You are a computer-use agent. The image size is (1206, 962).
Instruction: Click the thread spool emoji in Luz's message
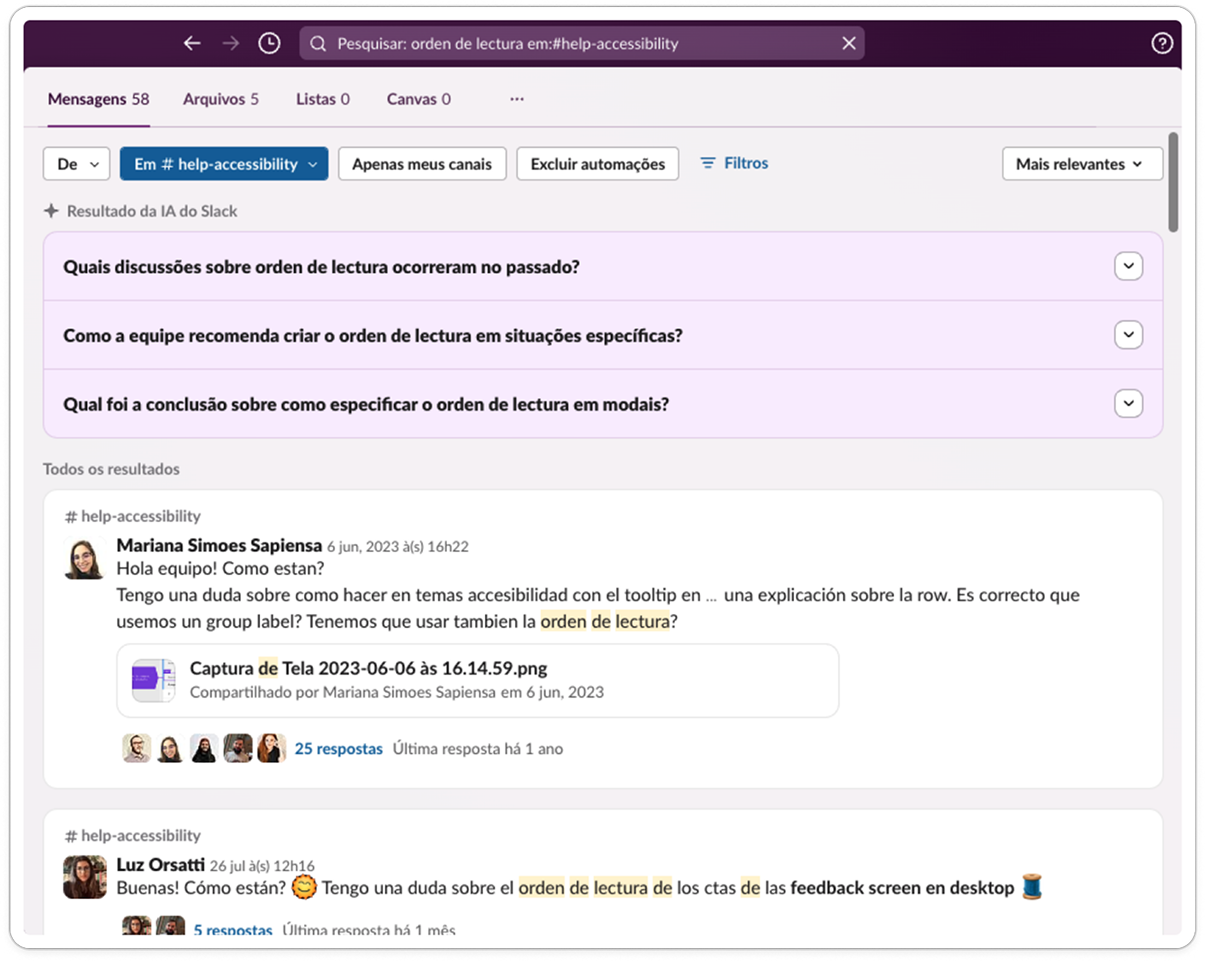(x=1032, y=887)
